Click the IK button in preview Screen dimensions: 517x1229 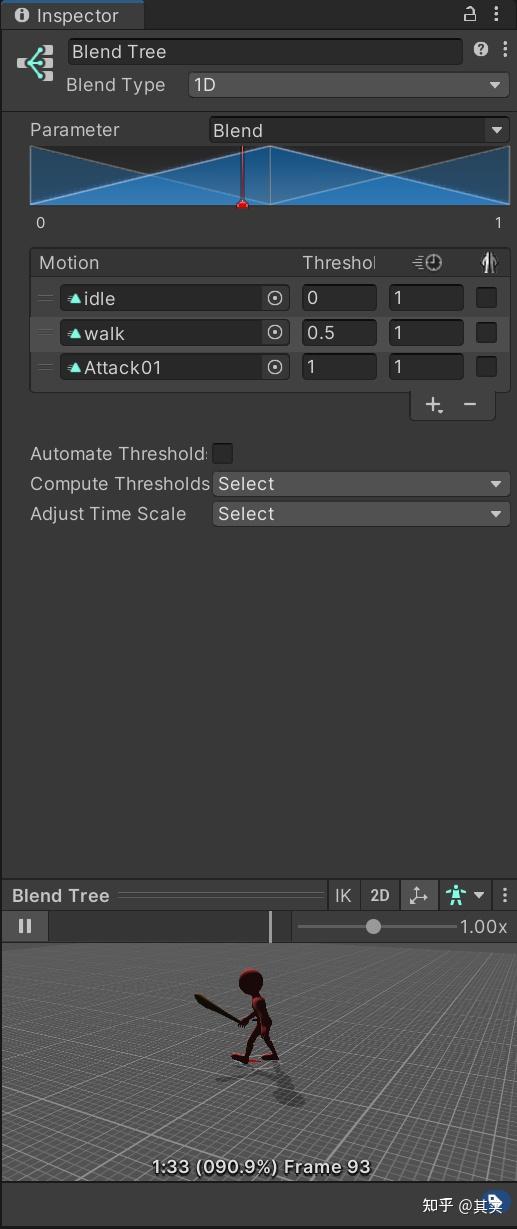pos(343,896)
